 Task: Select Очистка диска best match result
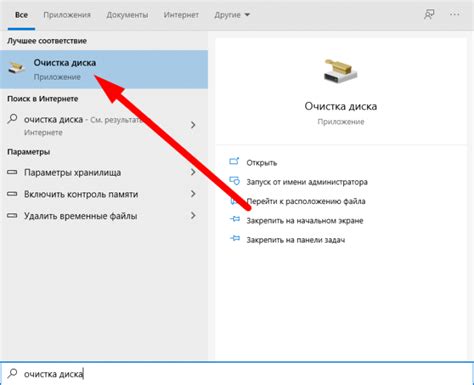[104, 69]
